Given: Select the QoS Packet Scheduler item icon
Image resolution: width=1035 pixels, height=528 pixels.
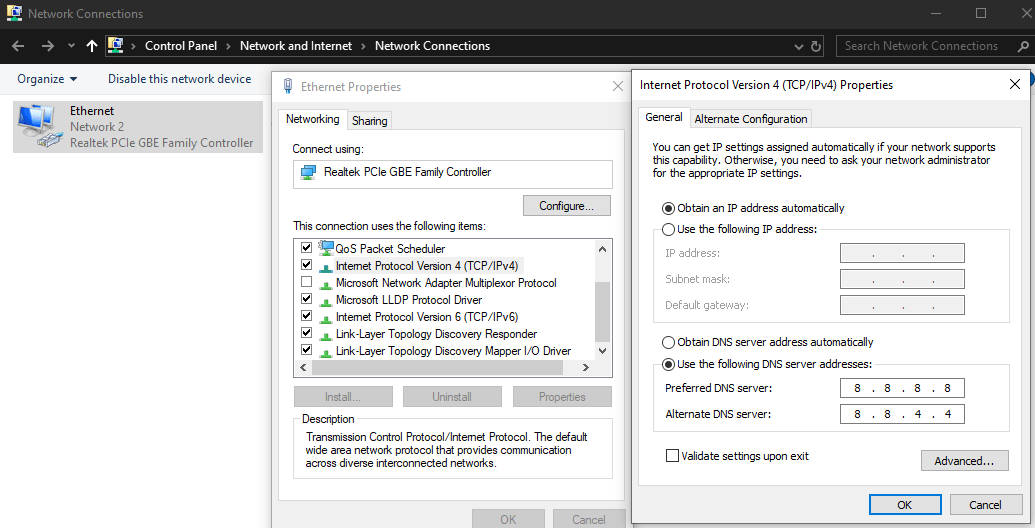Looking at the screenshot, I should click(x=325, y=248).
